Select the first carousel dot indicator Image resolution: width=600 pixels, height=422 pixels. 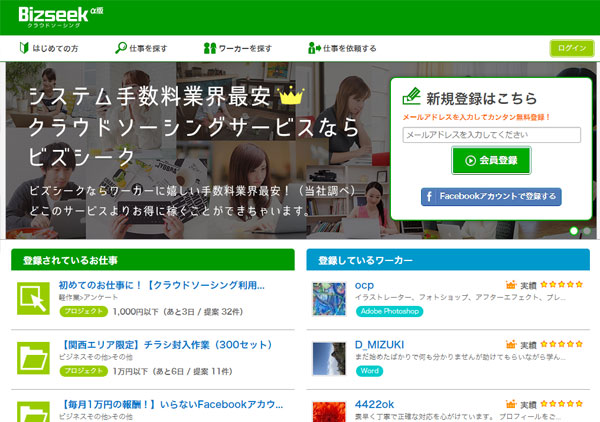point(574,231)
